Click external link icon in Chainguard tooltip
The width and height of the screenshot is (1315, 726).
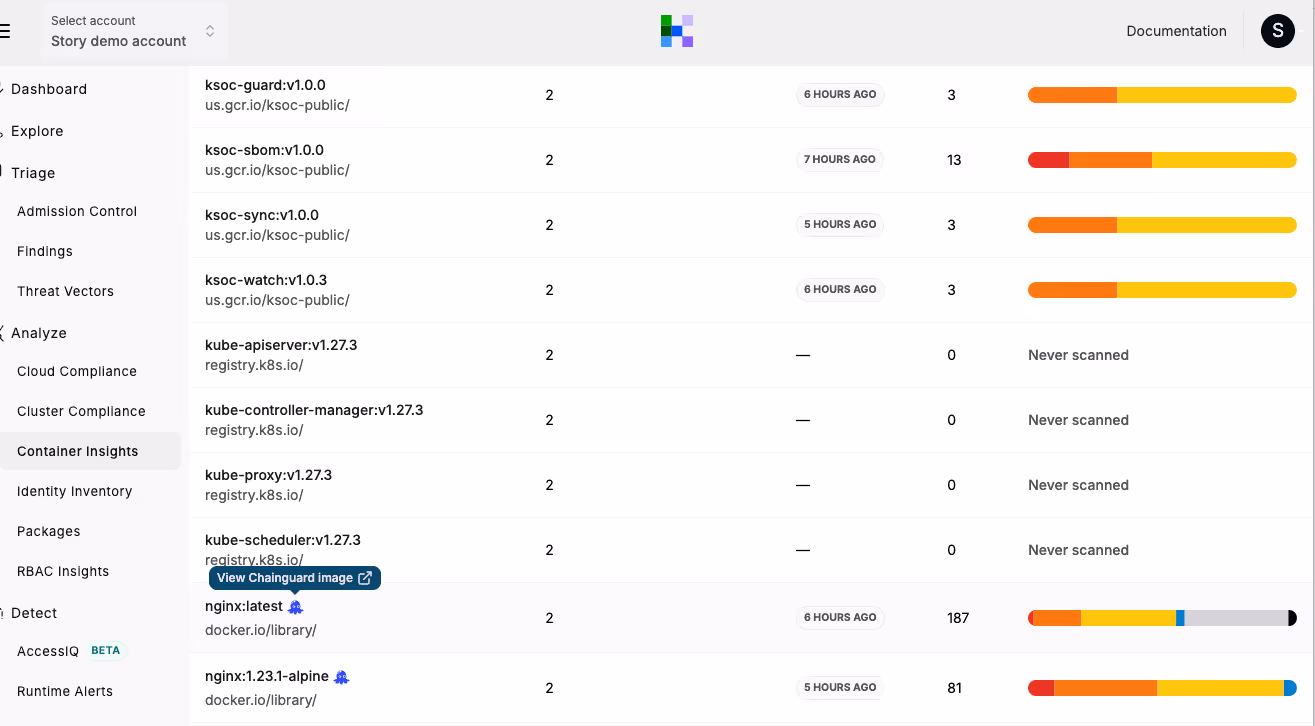(365, 578)
